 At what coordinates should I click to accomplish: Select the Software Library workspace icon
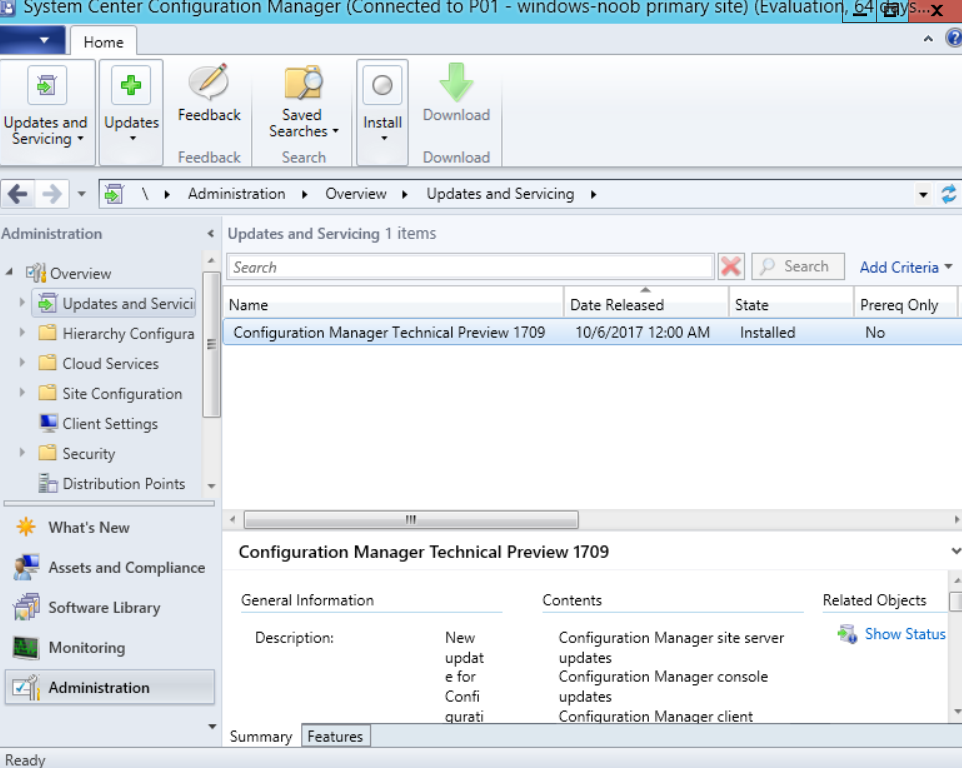pyautogui.click(x=26, y=607)
